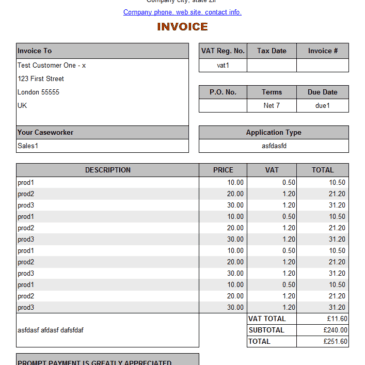Select the 21.20 total in second row
This screenshot has width=365, height=365.
(337, 194)
